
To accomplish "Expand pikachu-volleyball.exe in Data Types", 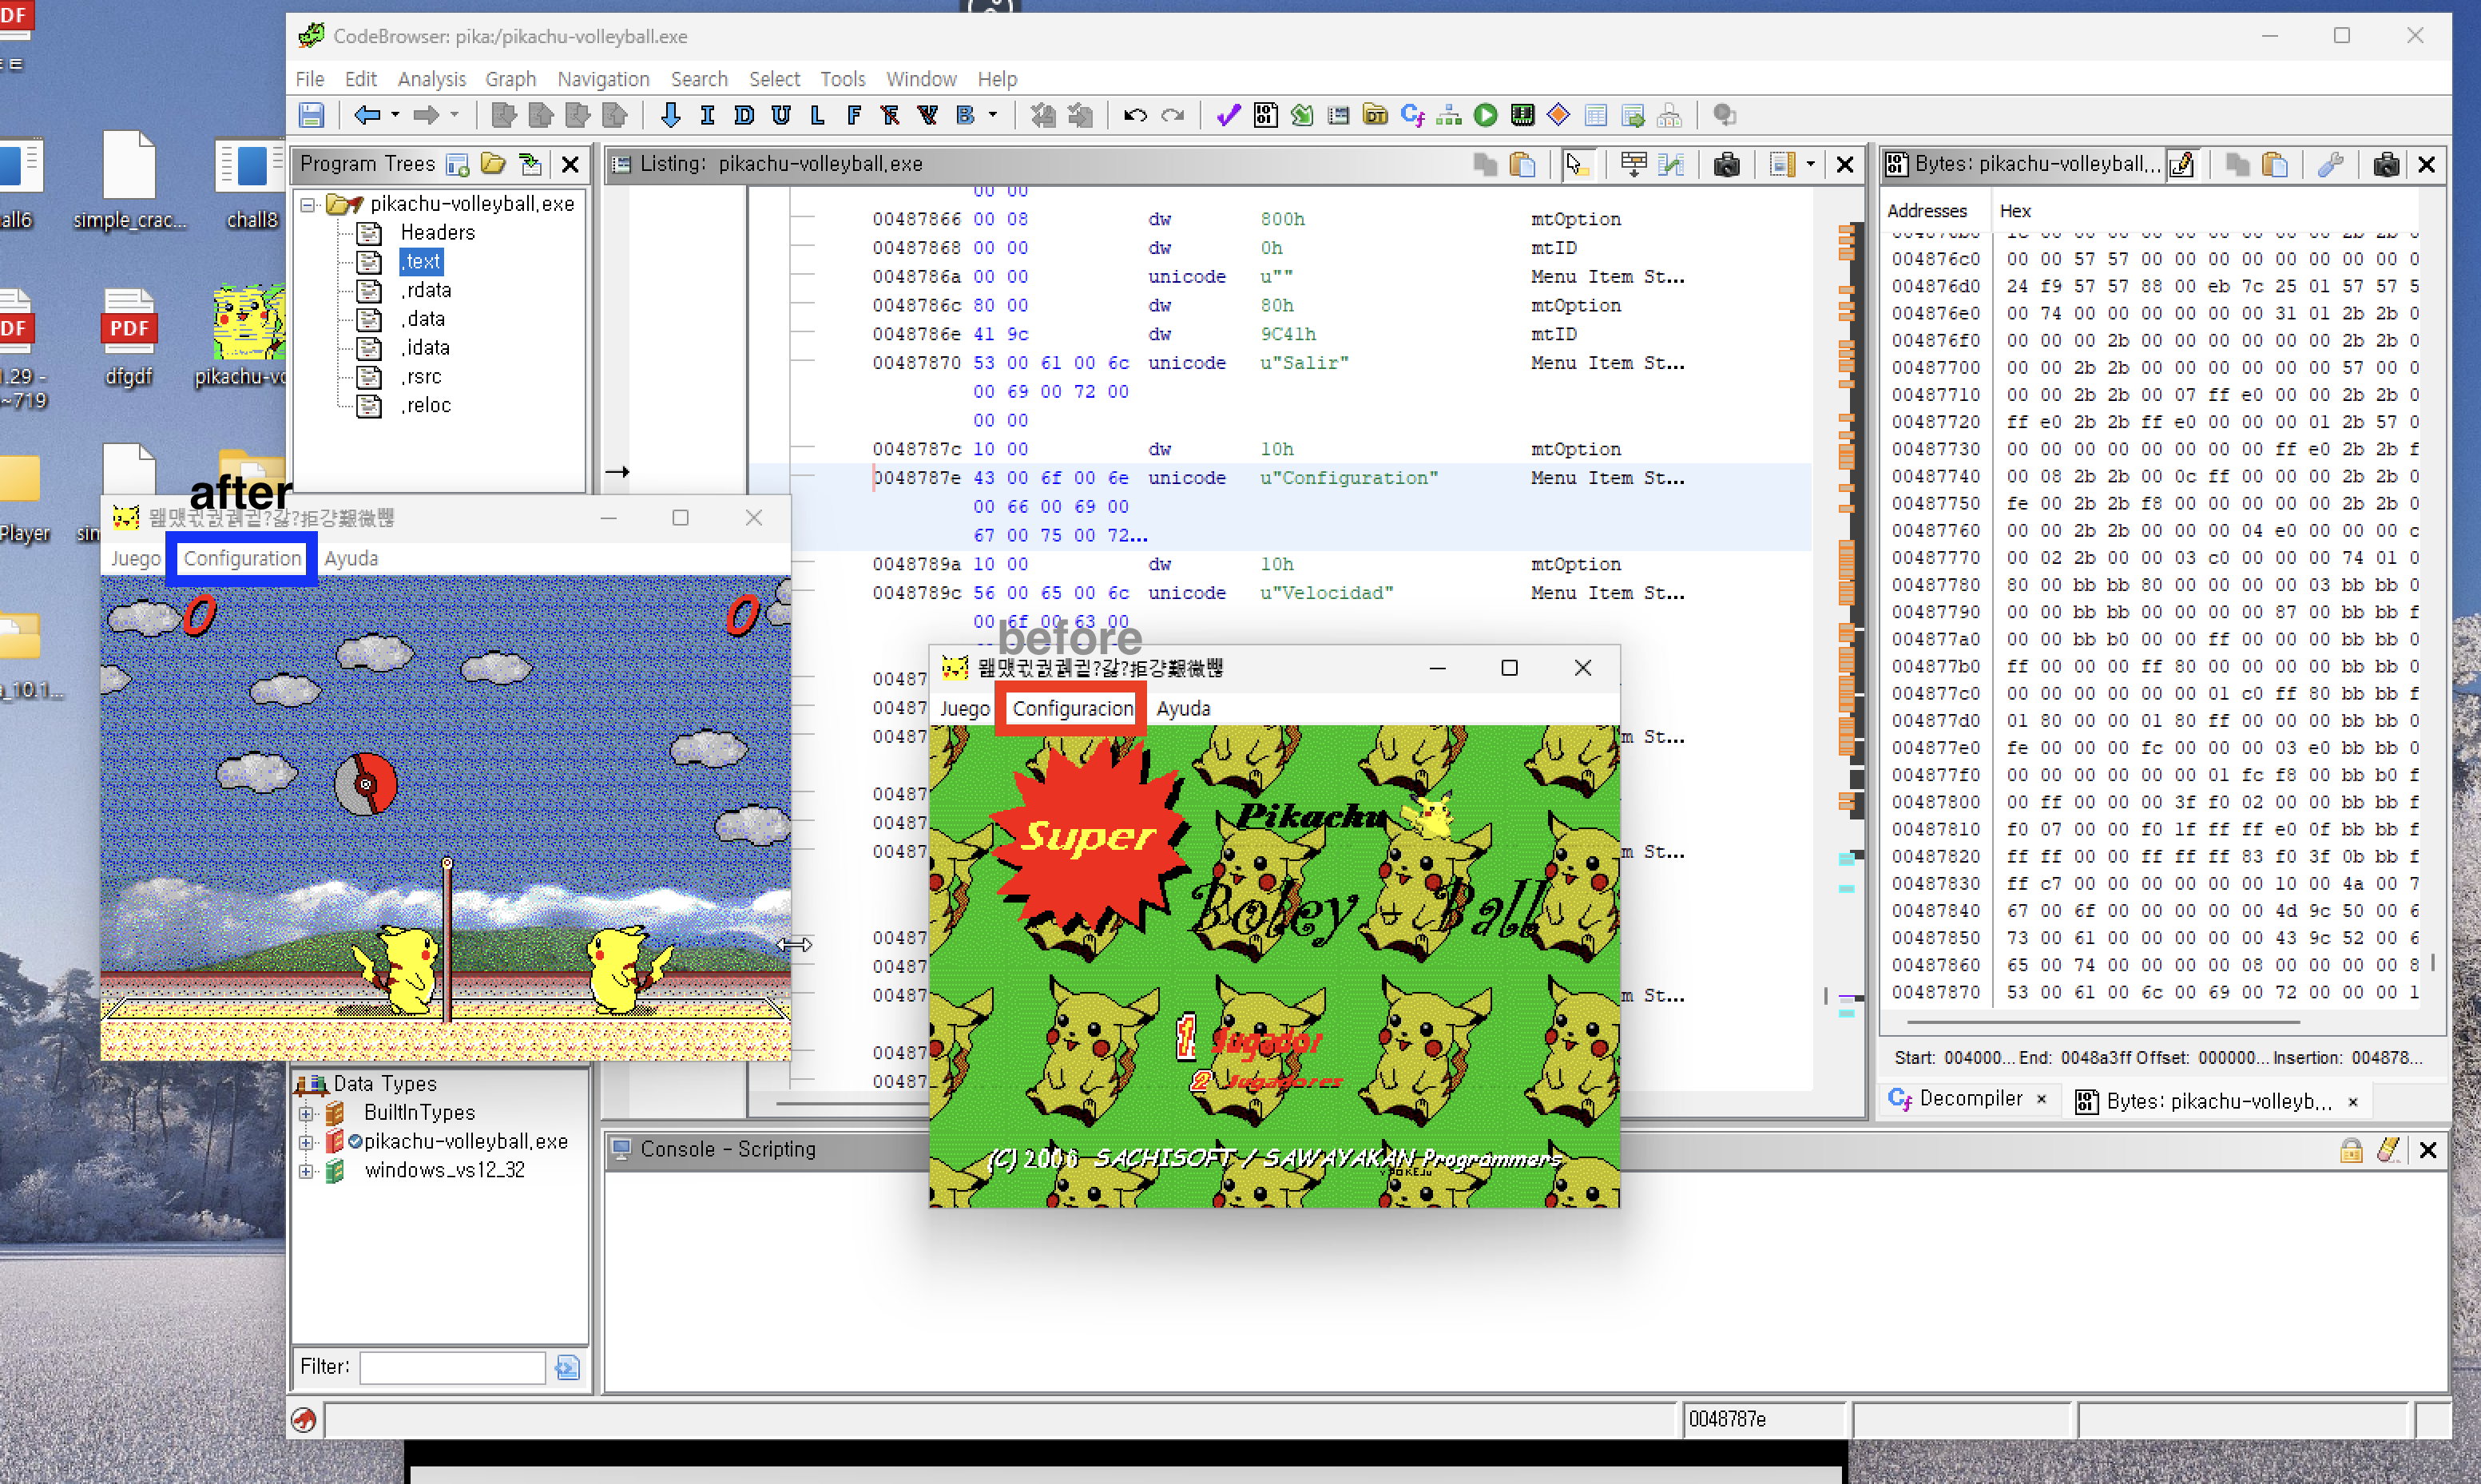I will coord(306,1142).
